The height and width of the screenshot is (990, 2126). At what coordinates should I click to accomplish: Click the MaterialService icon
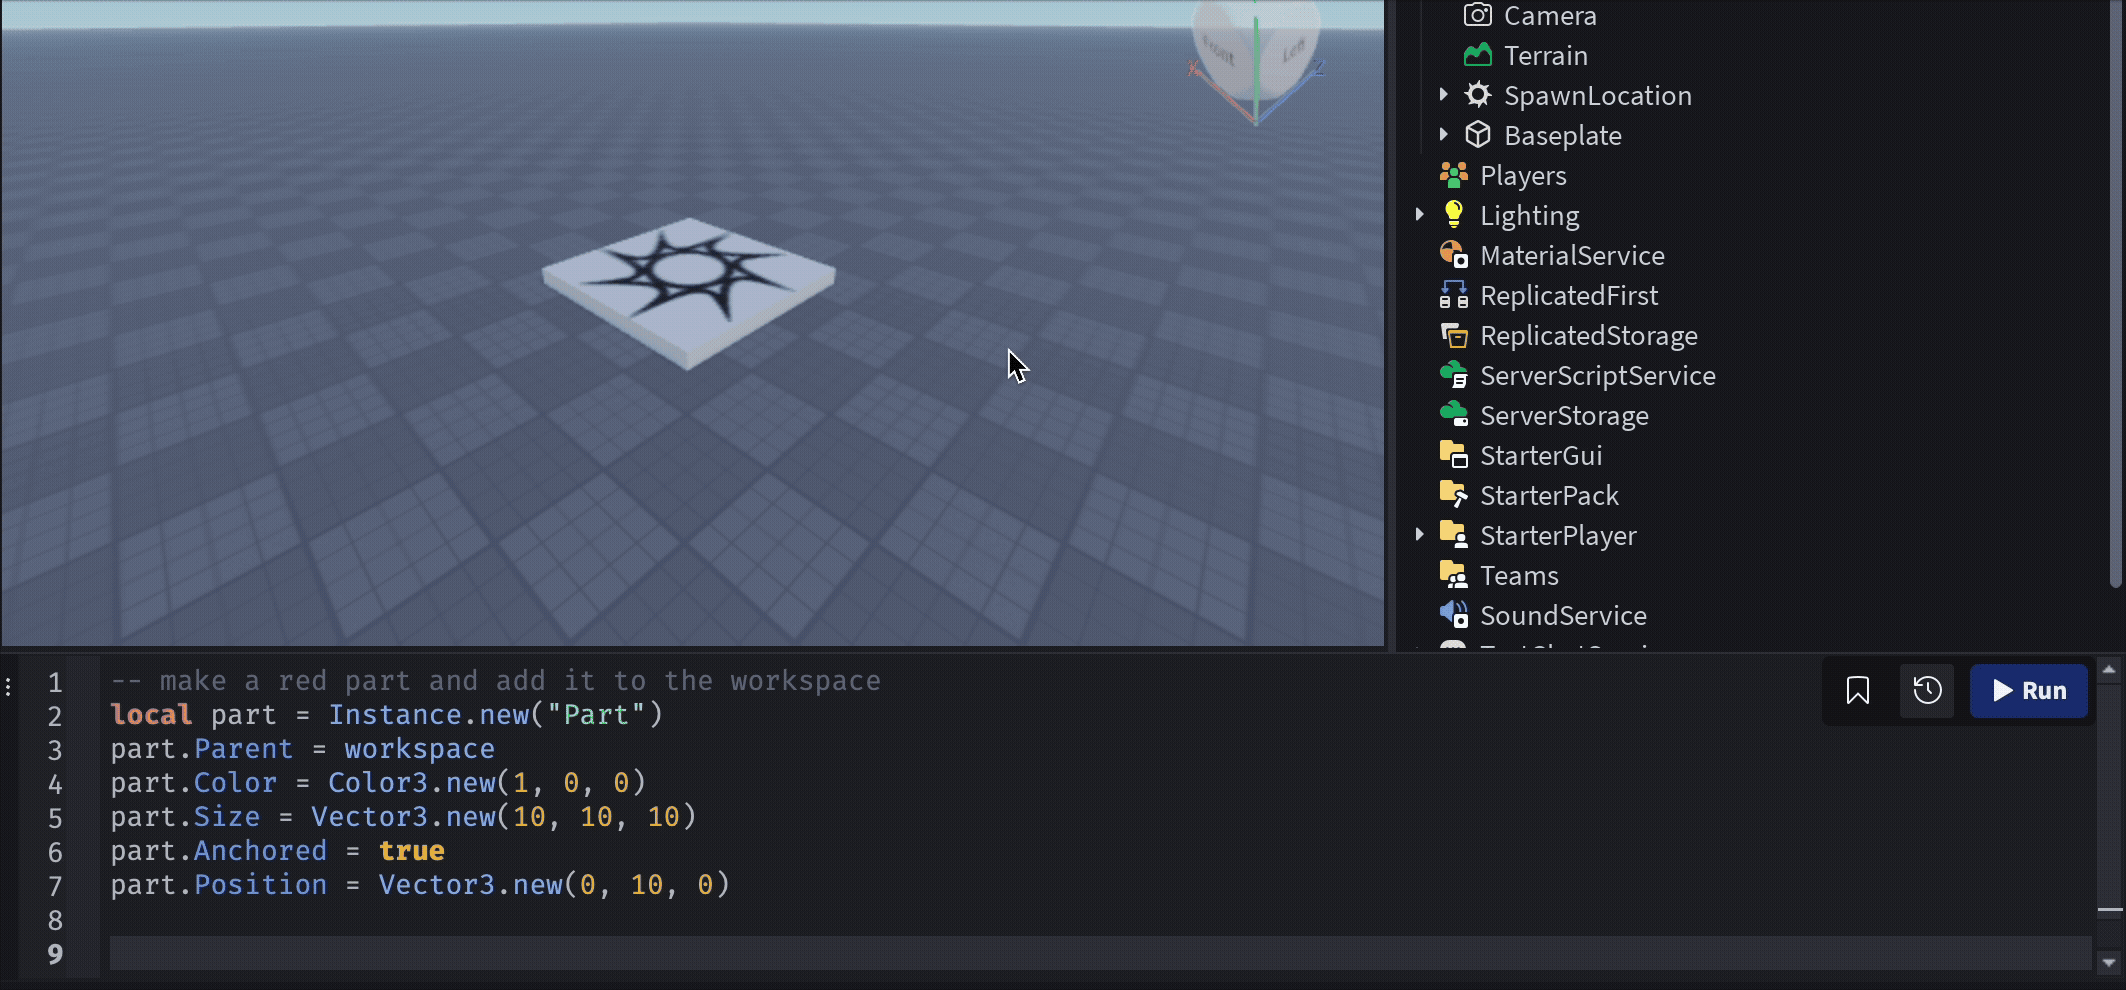pyautogui.click(x=1453, y=255)
